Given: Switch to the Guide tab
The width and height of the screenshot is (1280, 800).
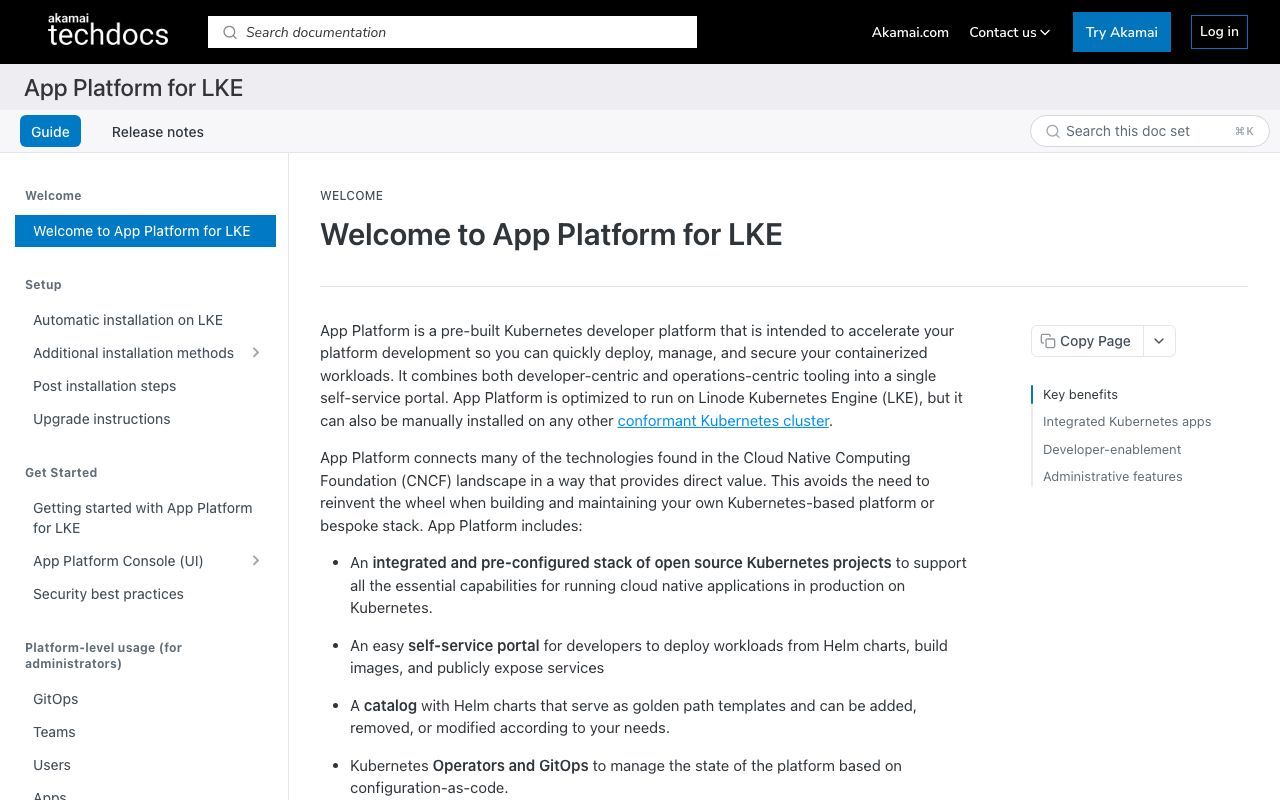Looking at the screenshot, I should coord(50,131).
